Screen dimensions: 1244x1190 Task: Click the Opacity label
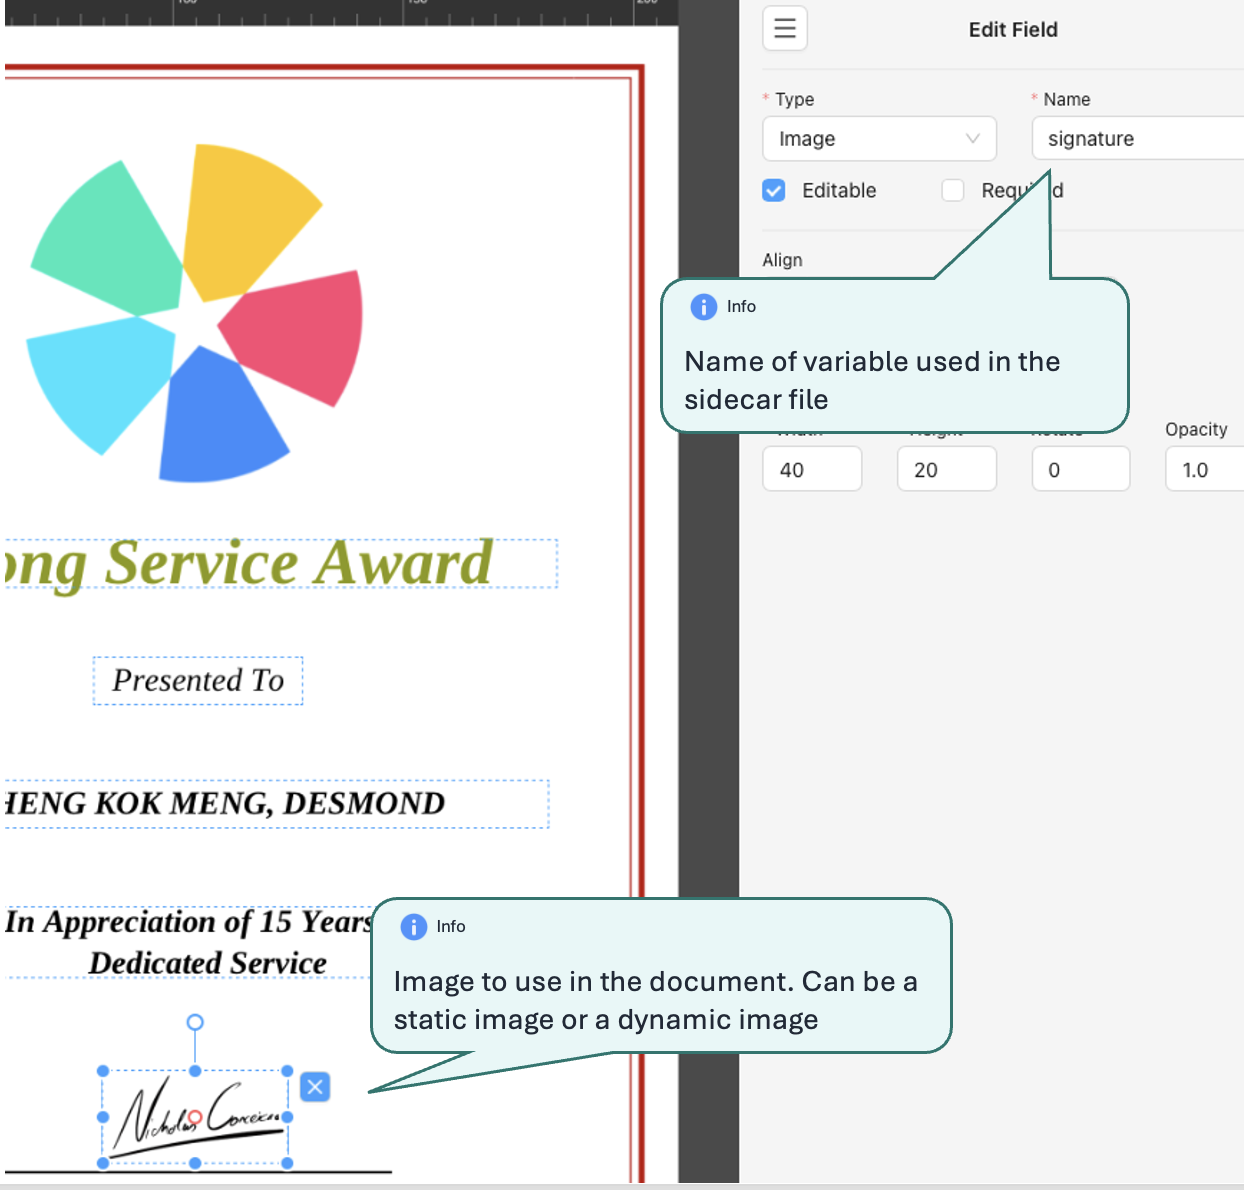(1196, 429)
